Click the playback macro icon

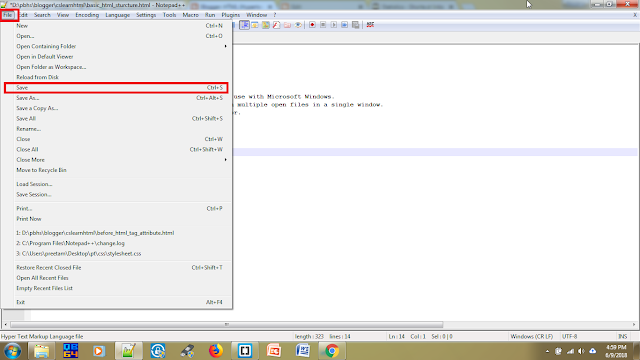pyautogui.click(x=333, y=25)
